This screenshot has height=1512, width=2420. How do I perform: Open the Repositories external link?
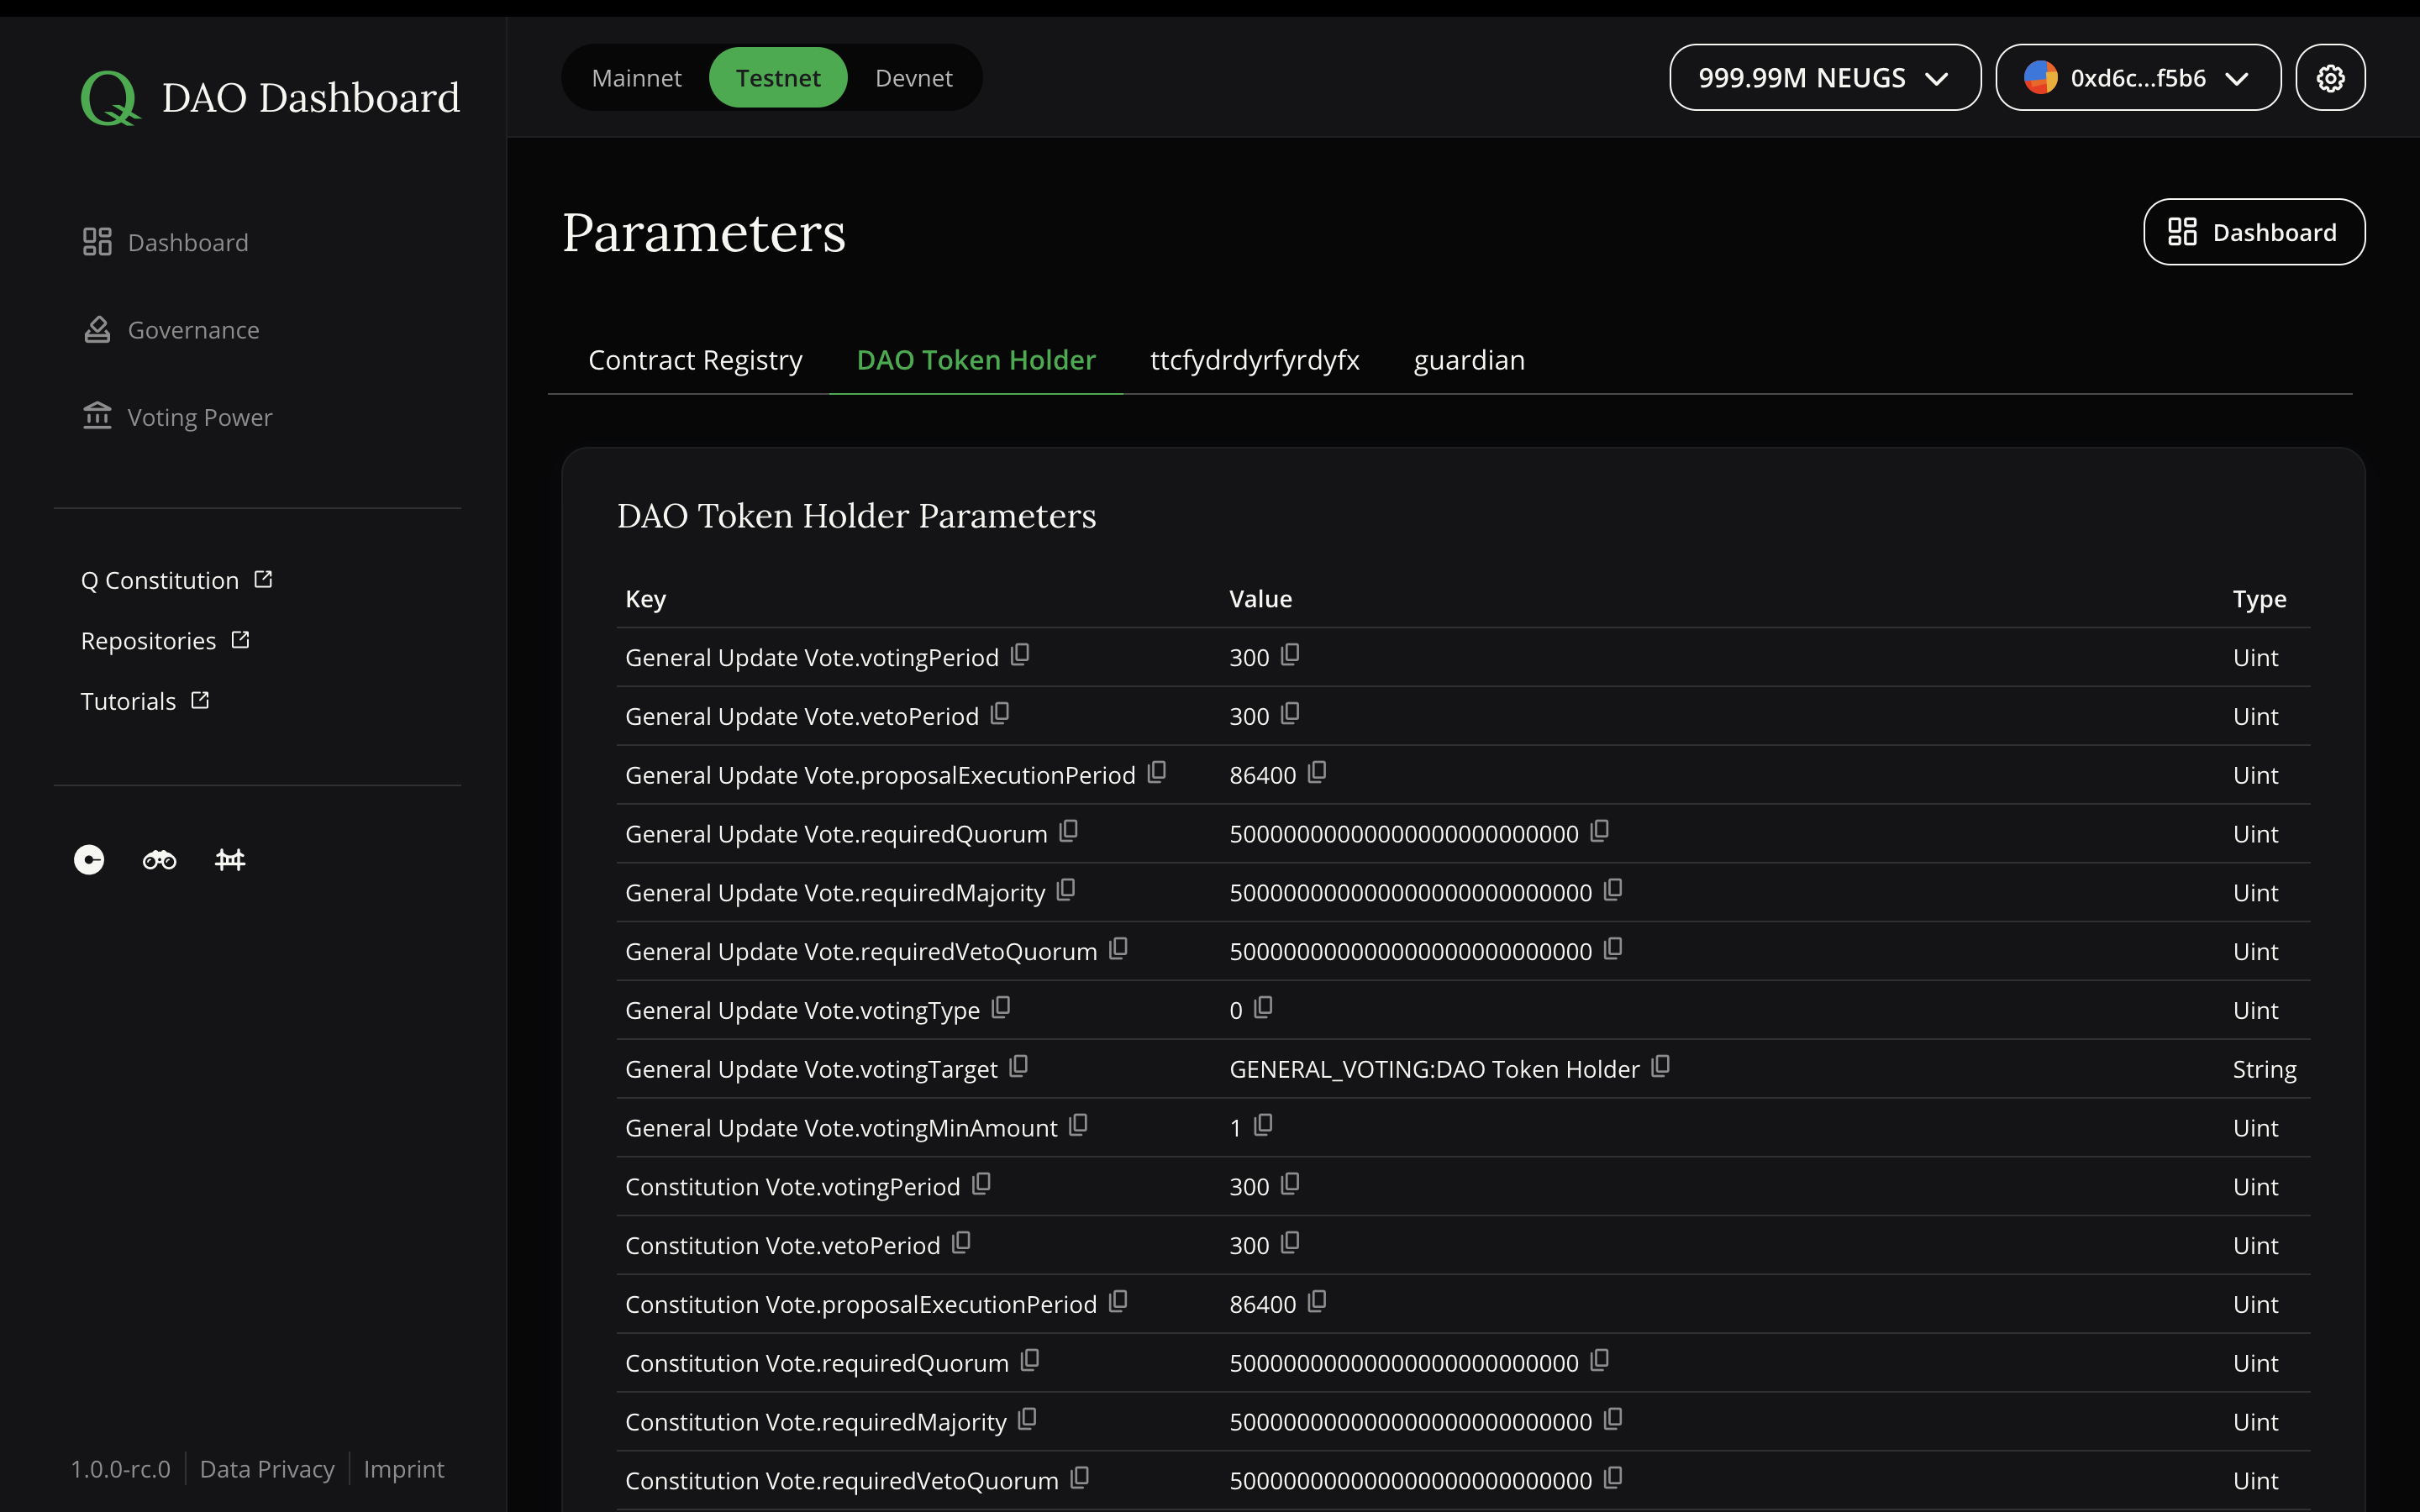coord(166,639)
